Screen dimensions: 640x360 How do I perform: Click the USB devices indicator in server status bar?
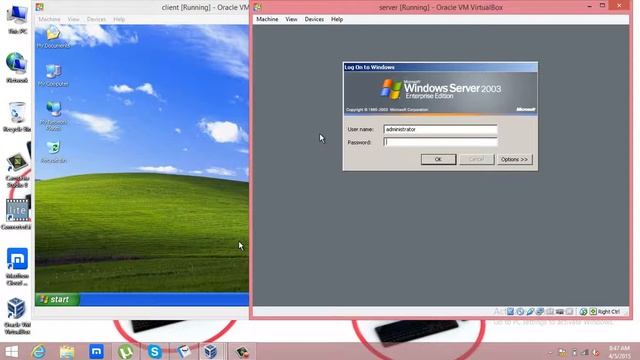pos(530,311)
